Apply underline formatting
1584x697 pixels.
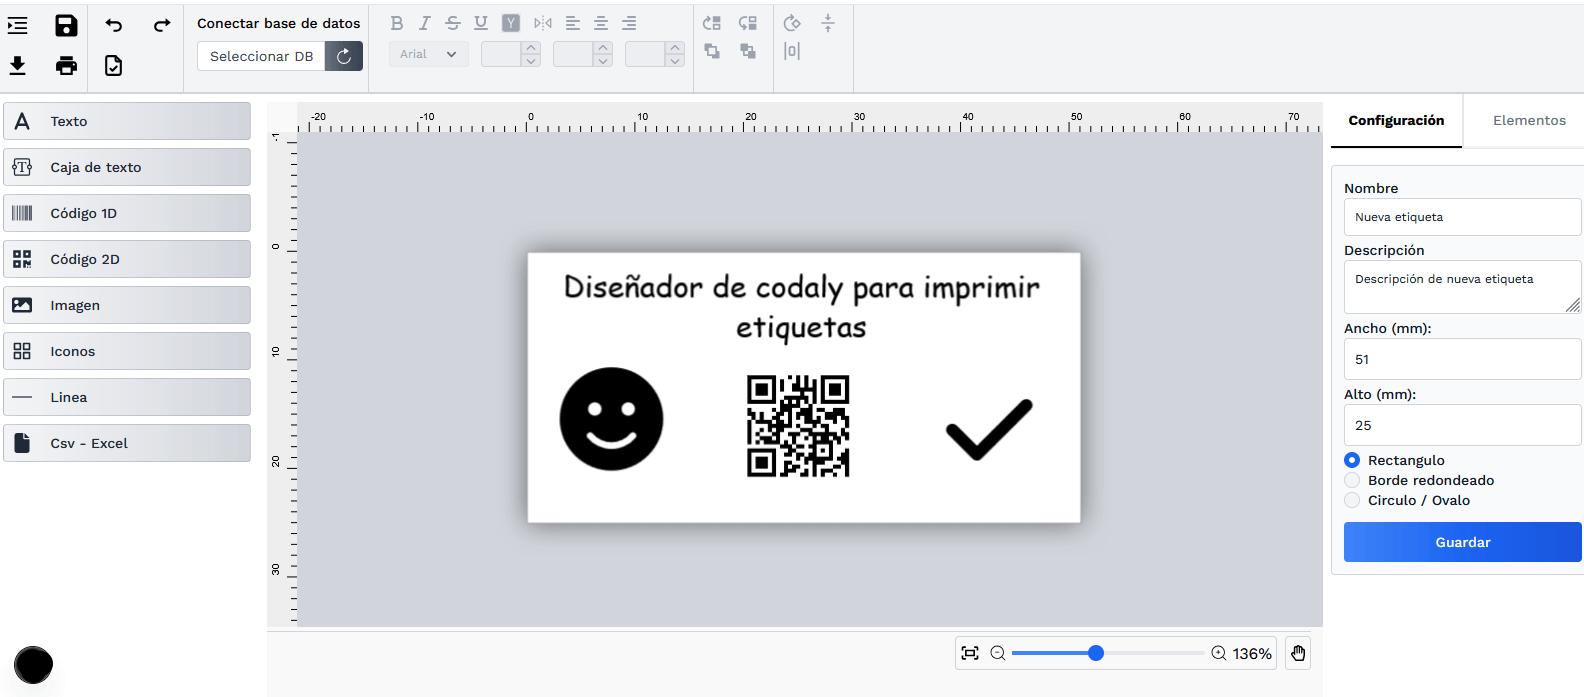(481, 23)
